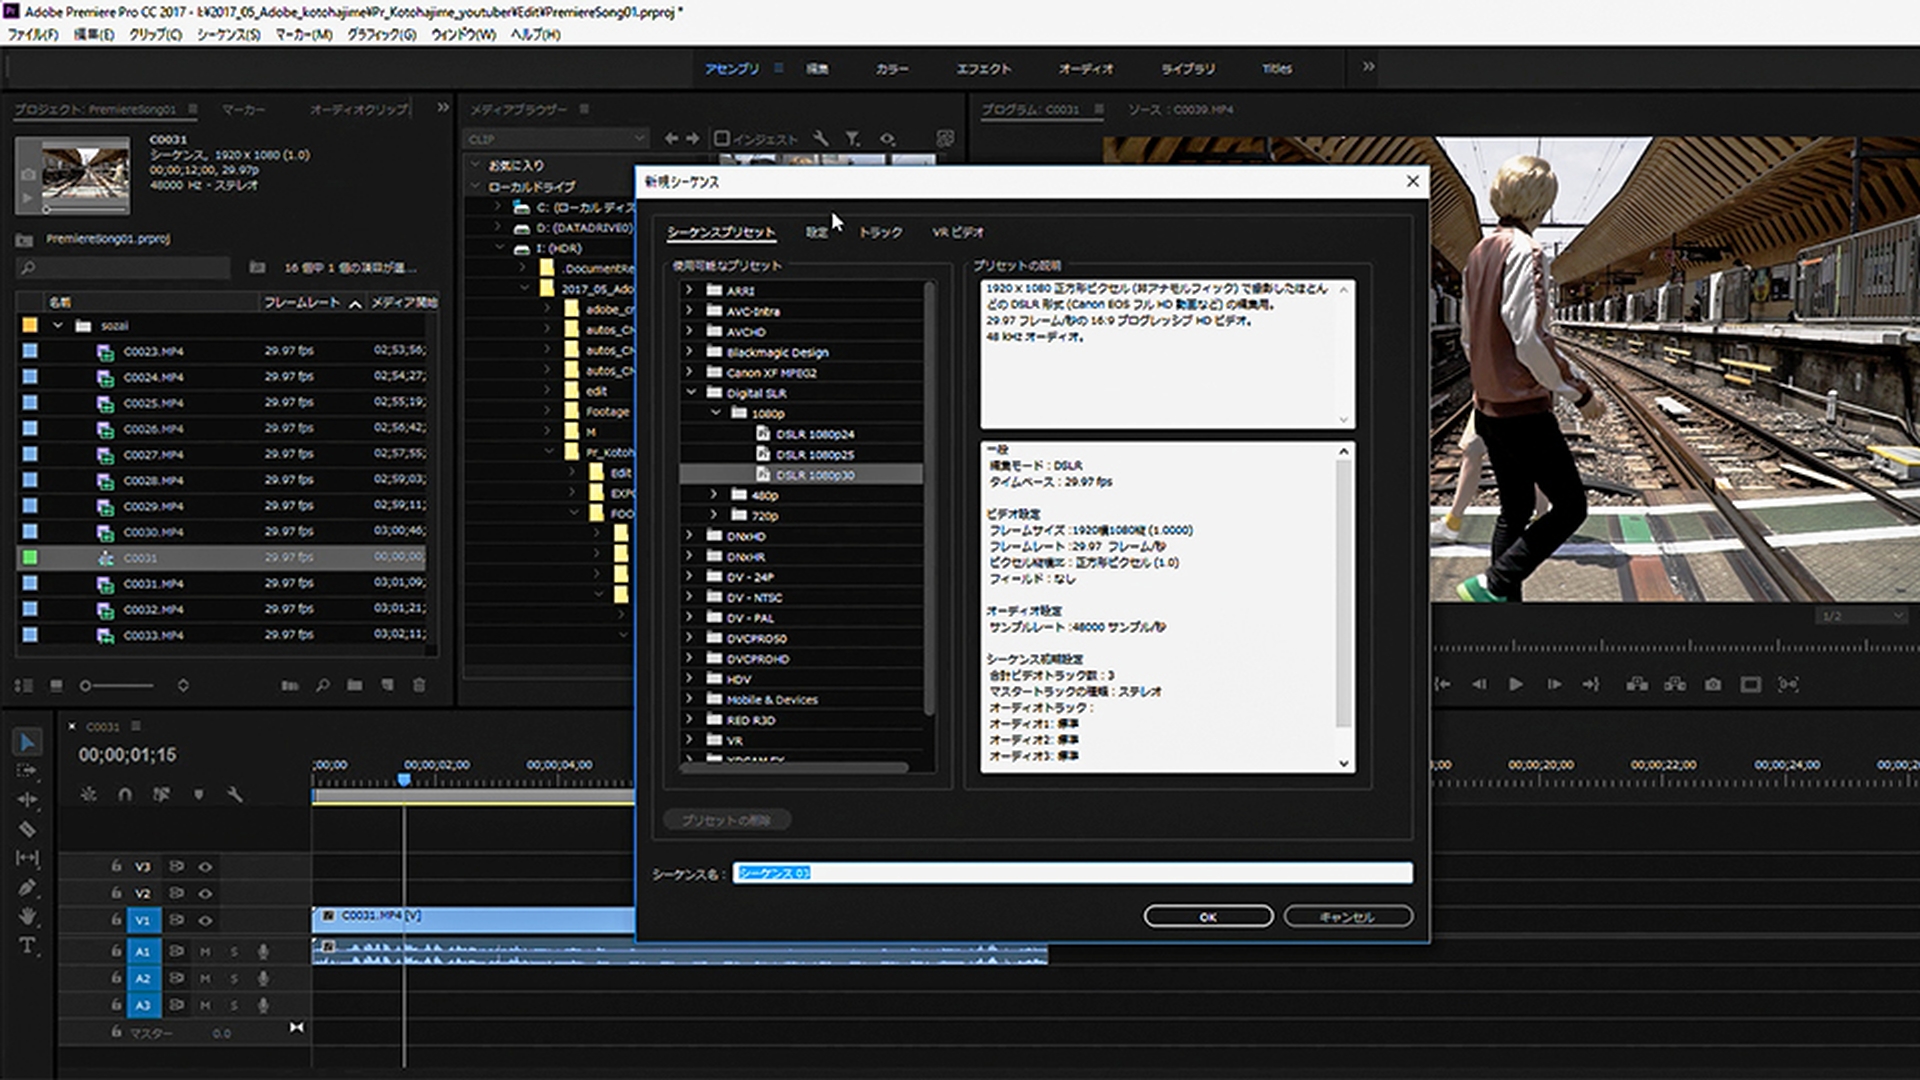Click the Export Frame camera icon
This screenshot has width=1920, height=1080.
point(1713,685)
